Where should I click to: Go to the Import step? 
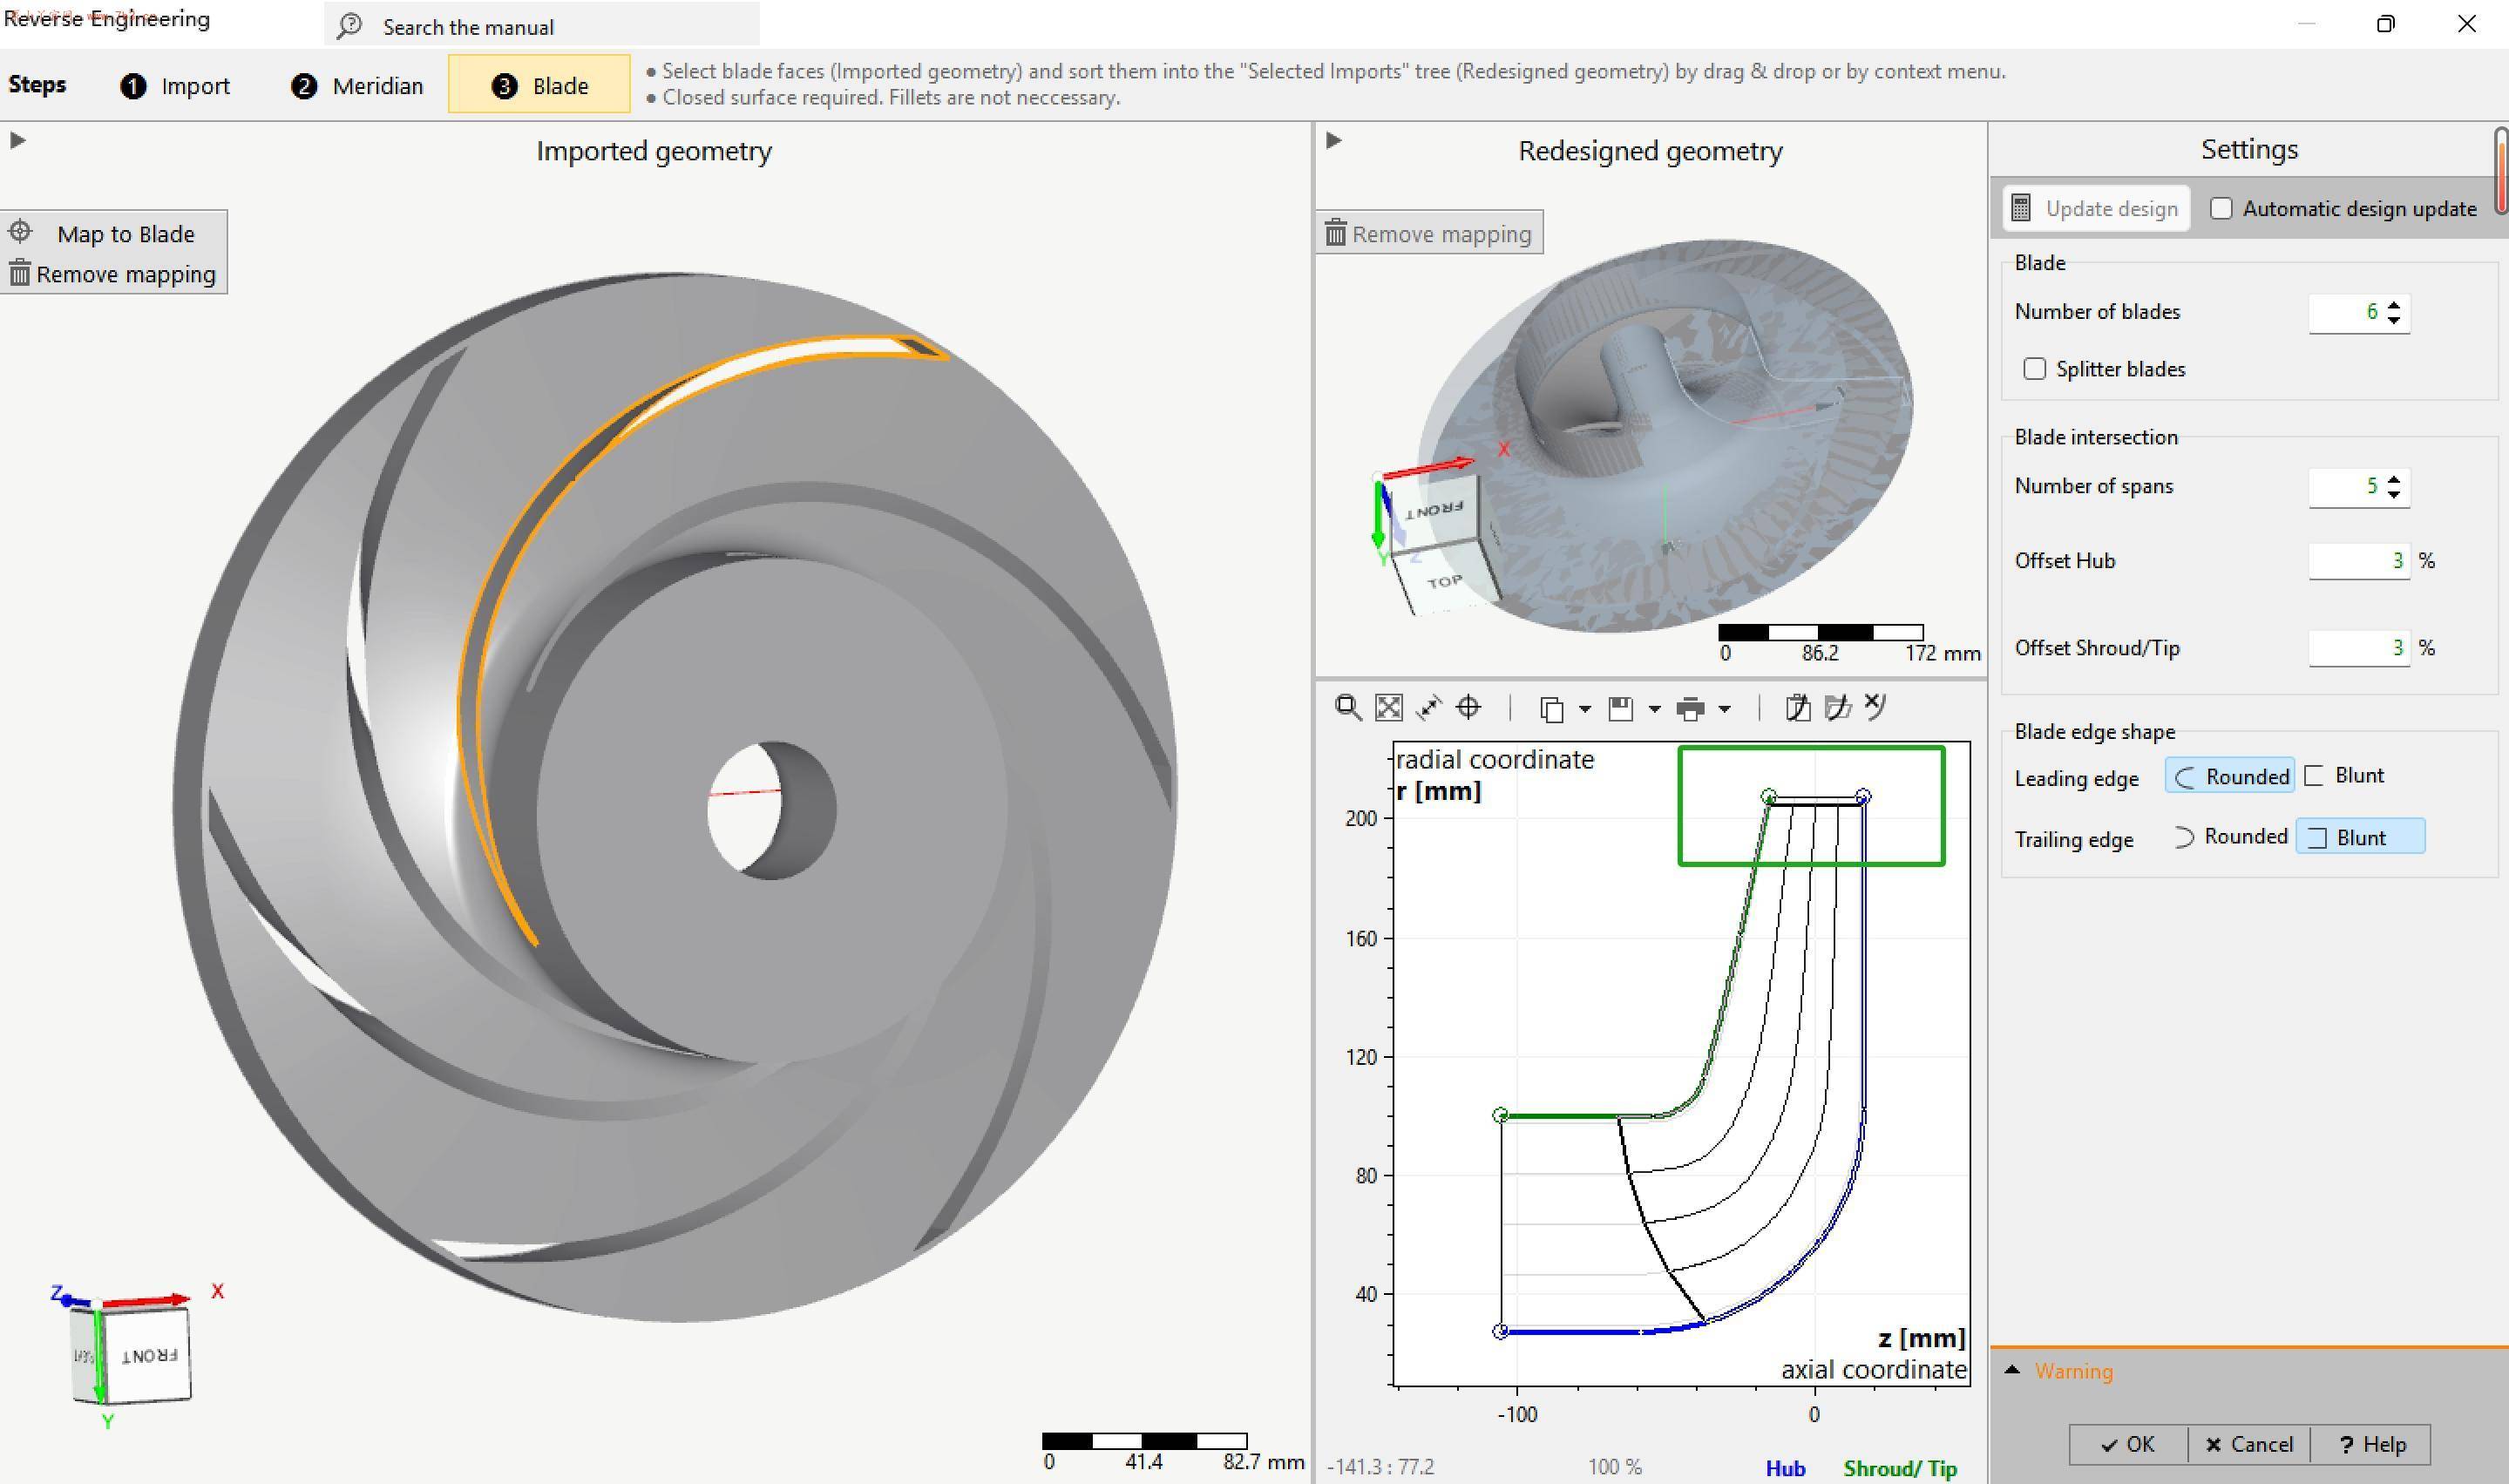pyautogui.click(x=175, y=86)
